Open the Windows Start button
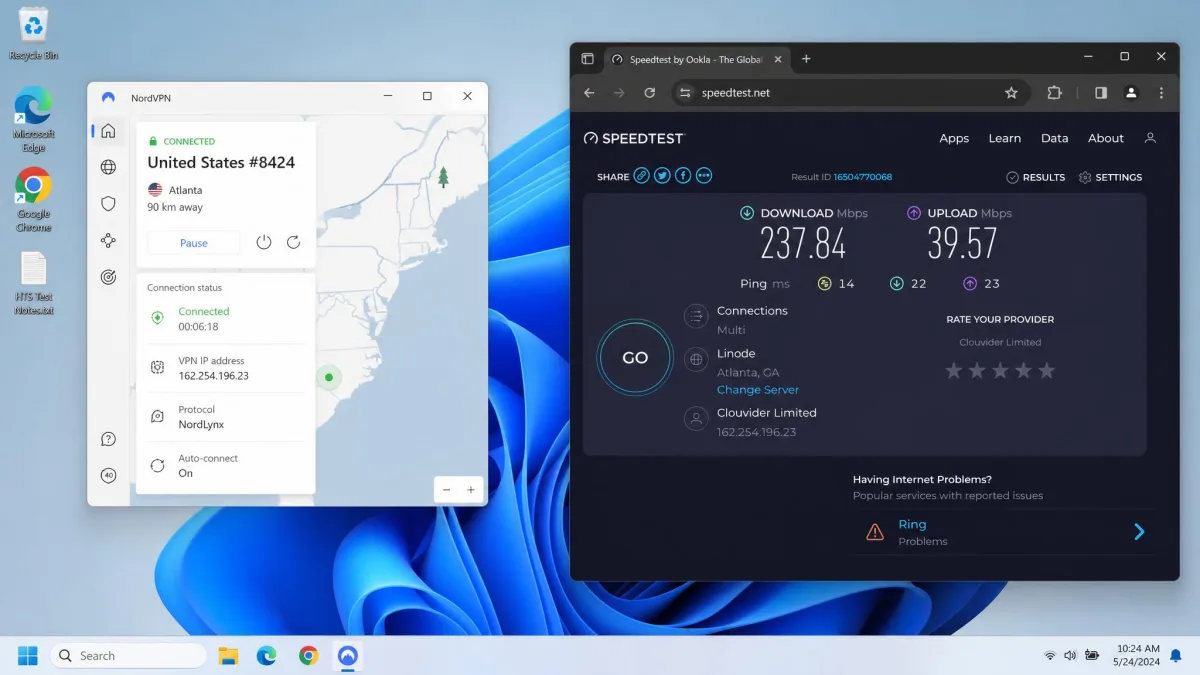1200x675 pixels. coord(28,656)
